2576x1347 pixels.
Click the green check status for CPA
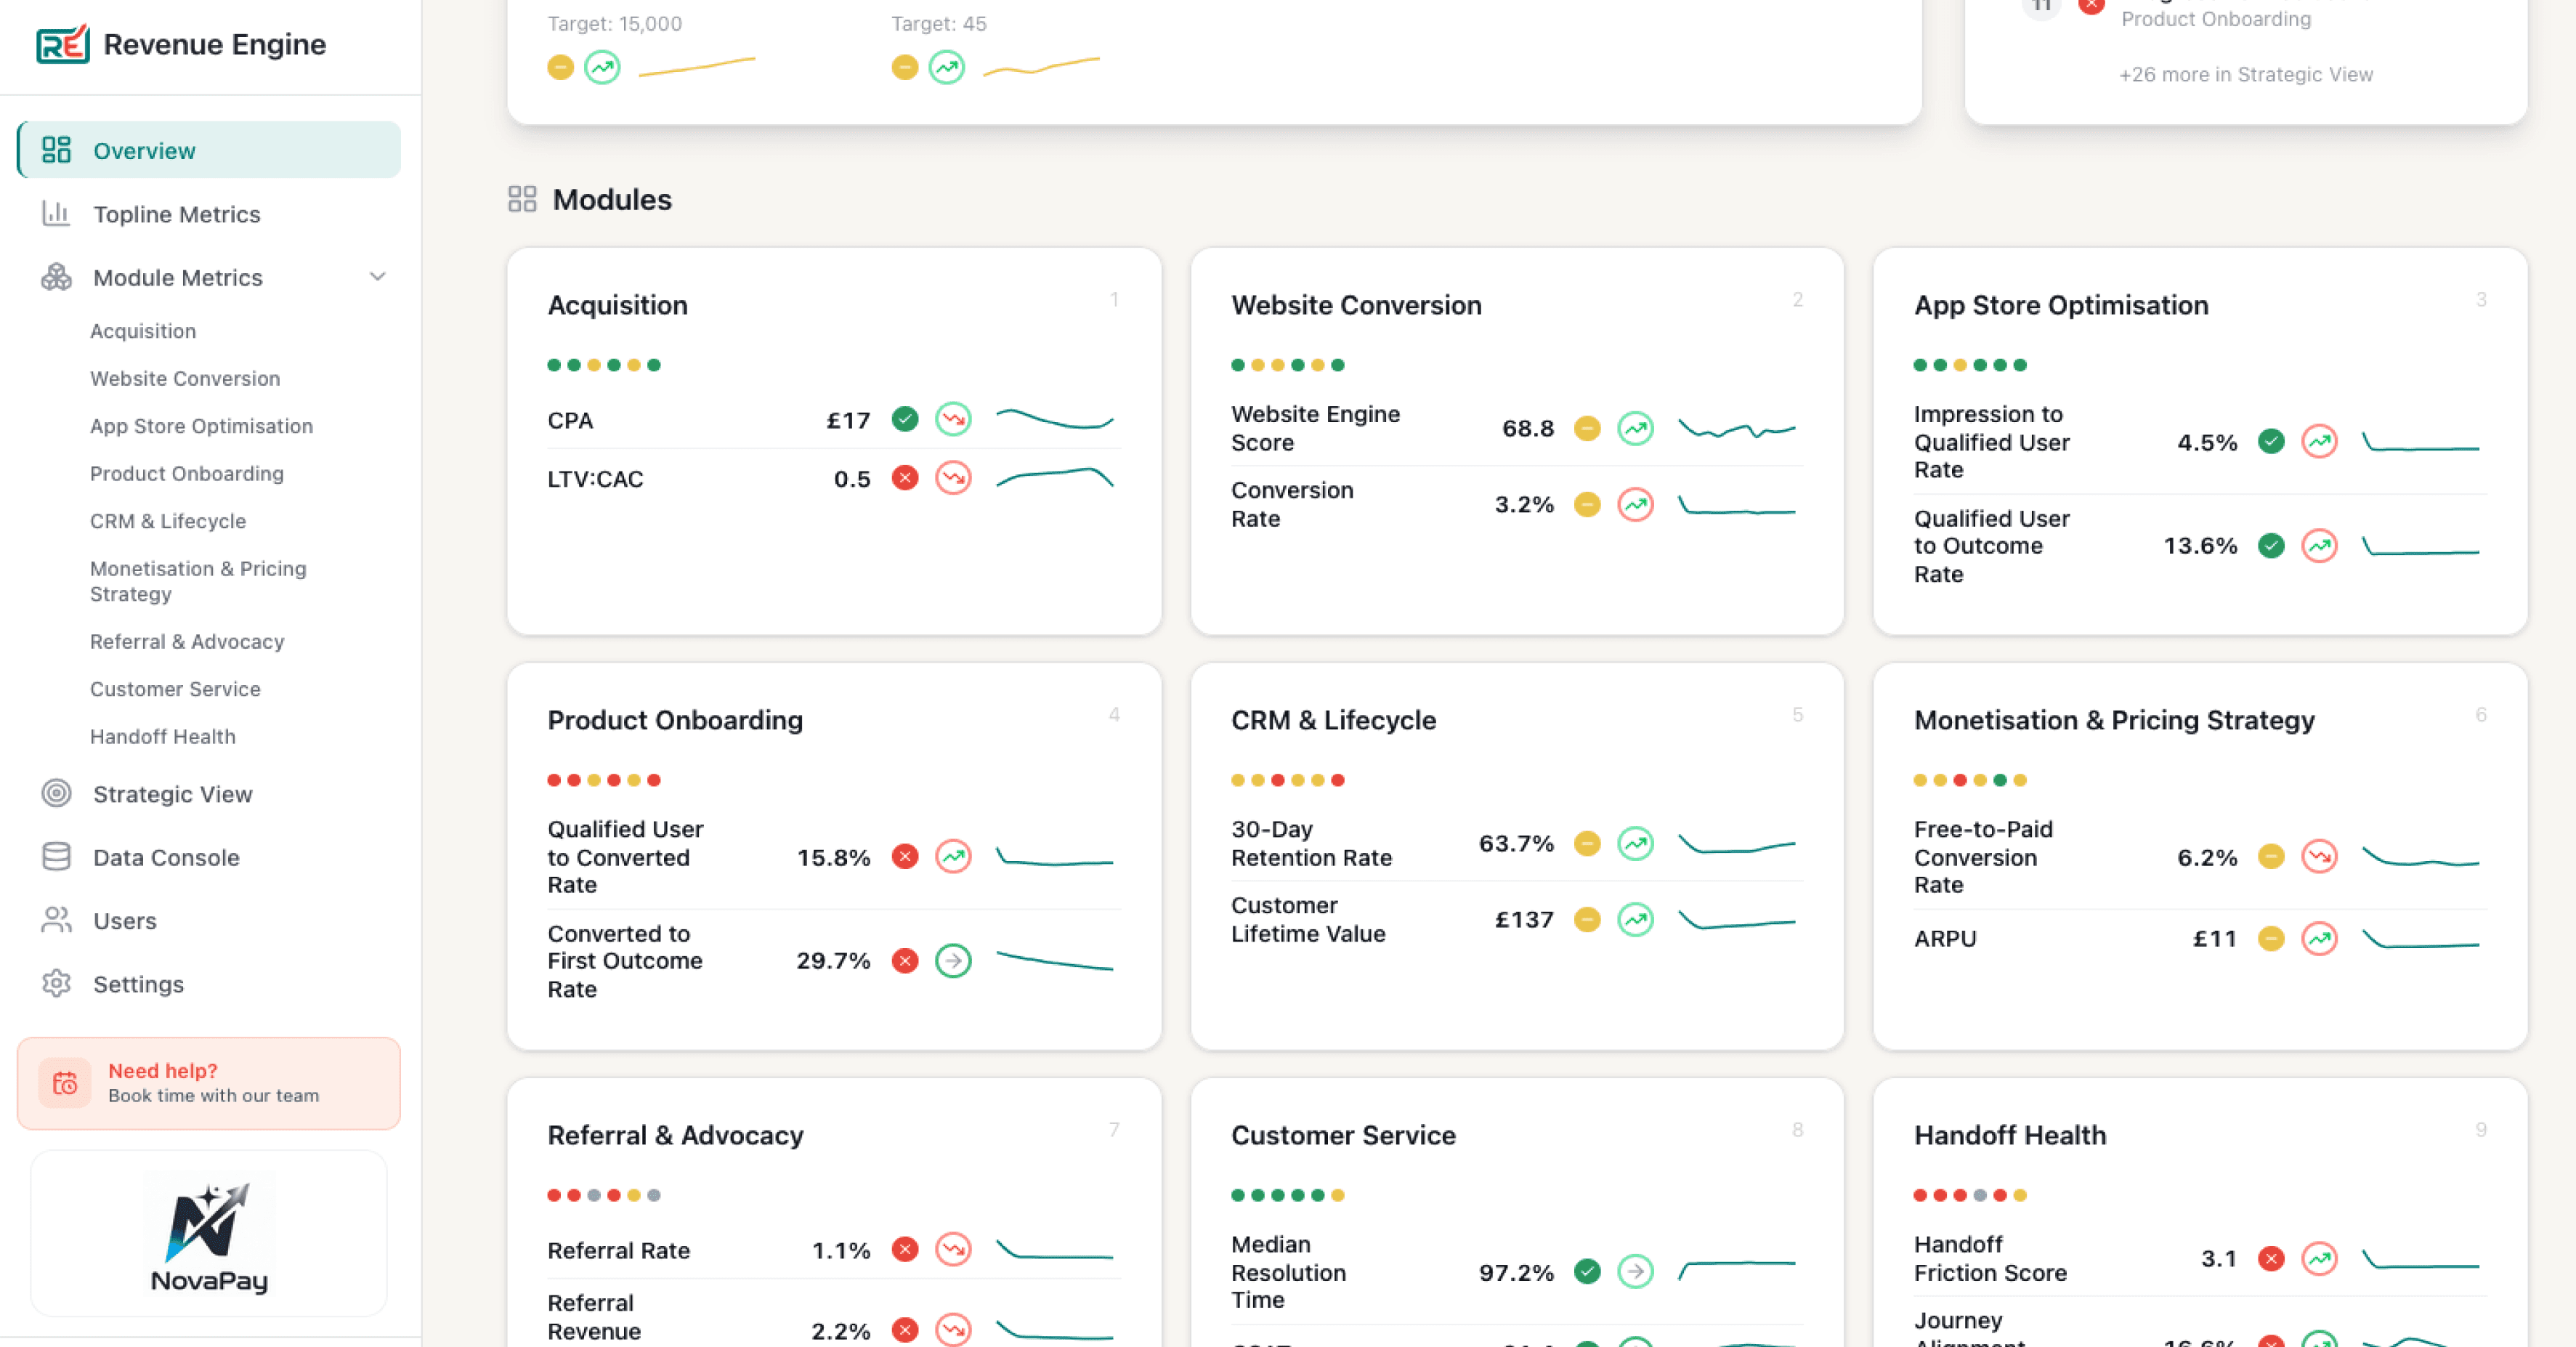click(x=905, y=420)
